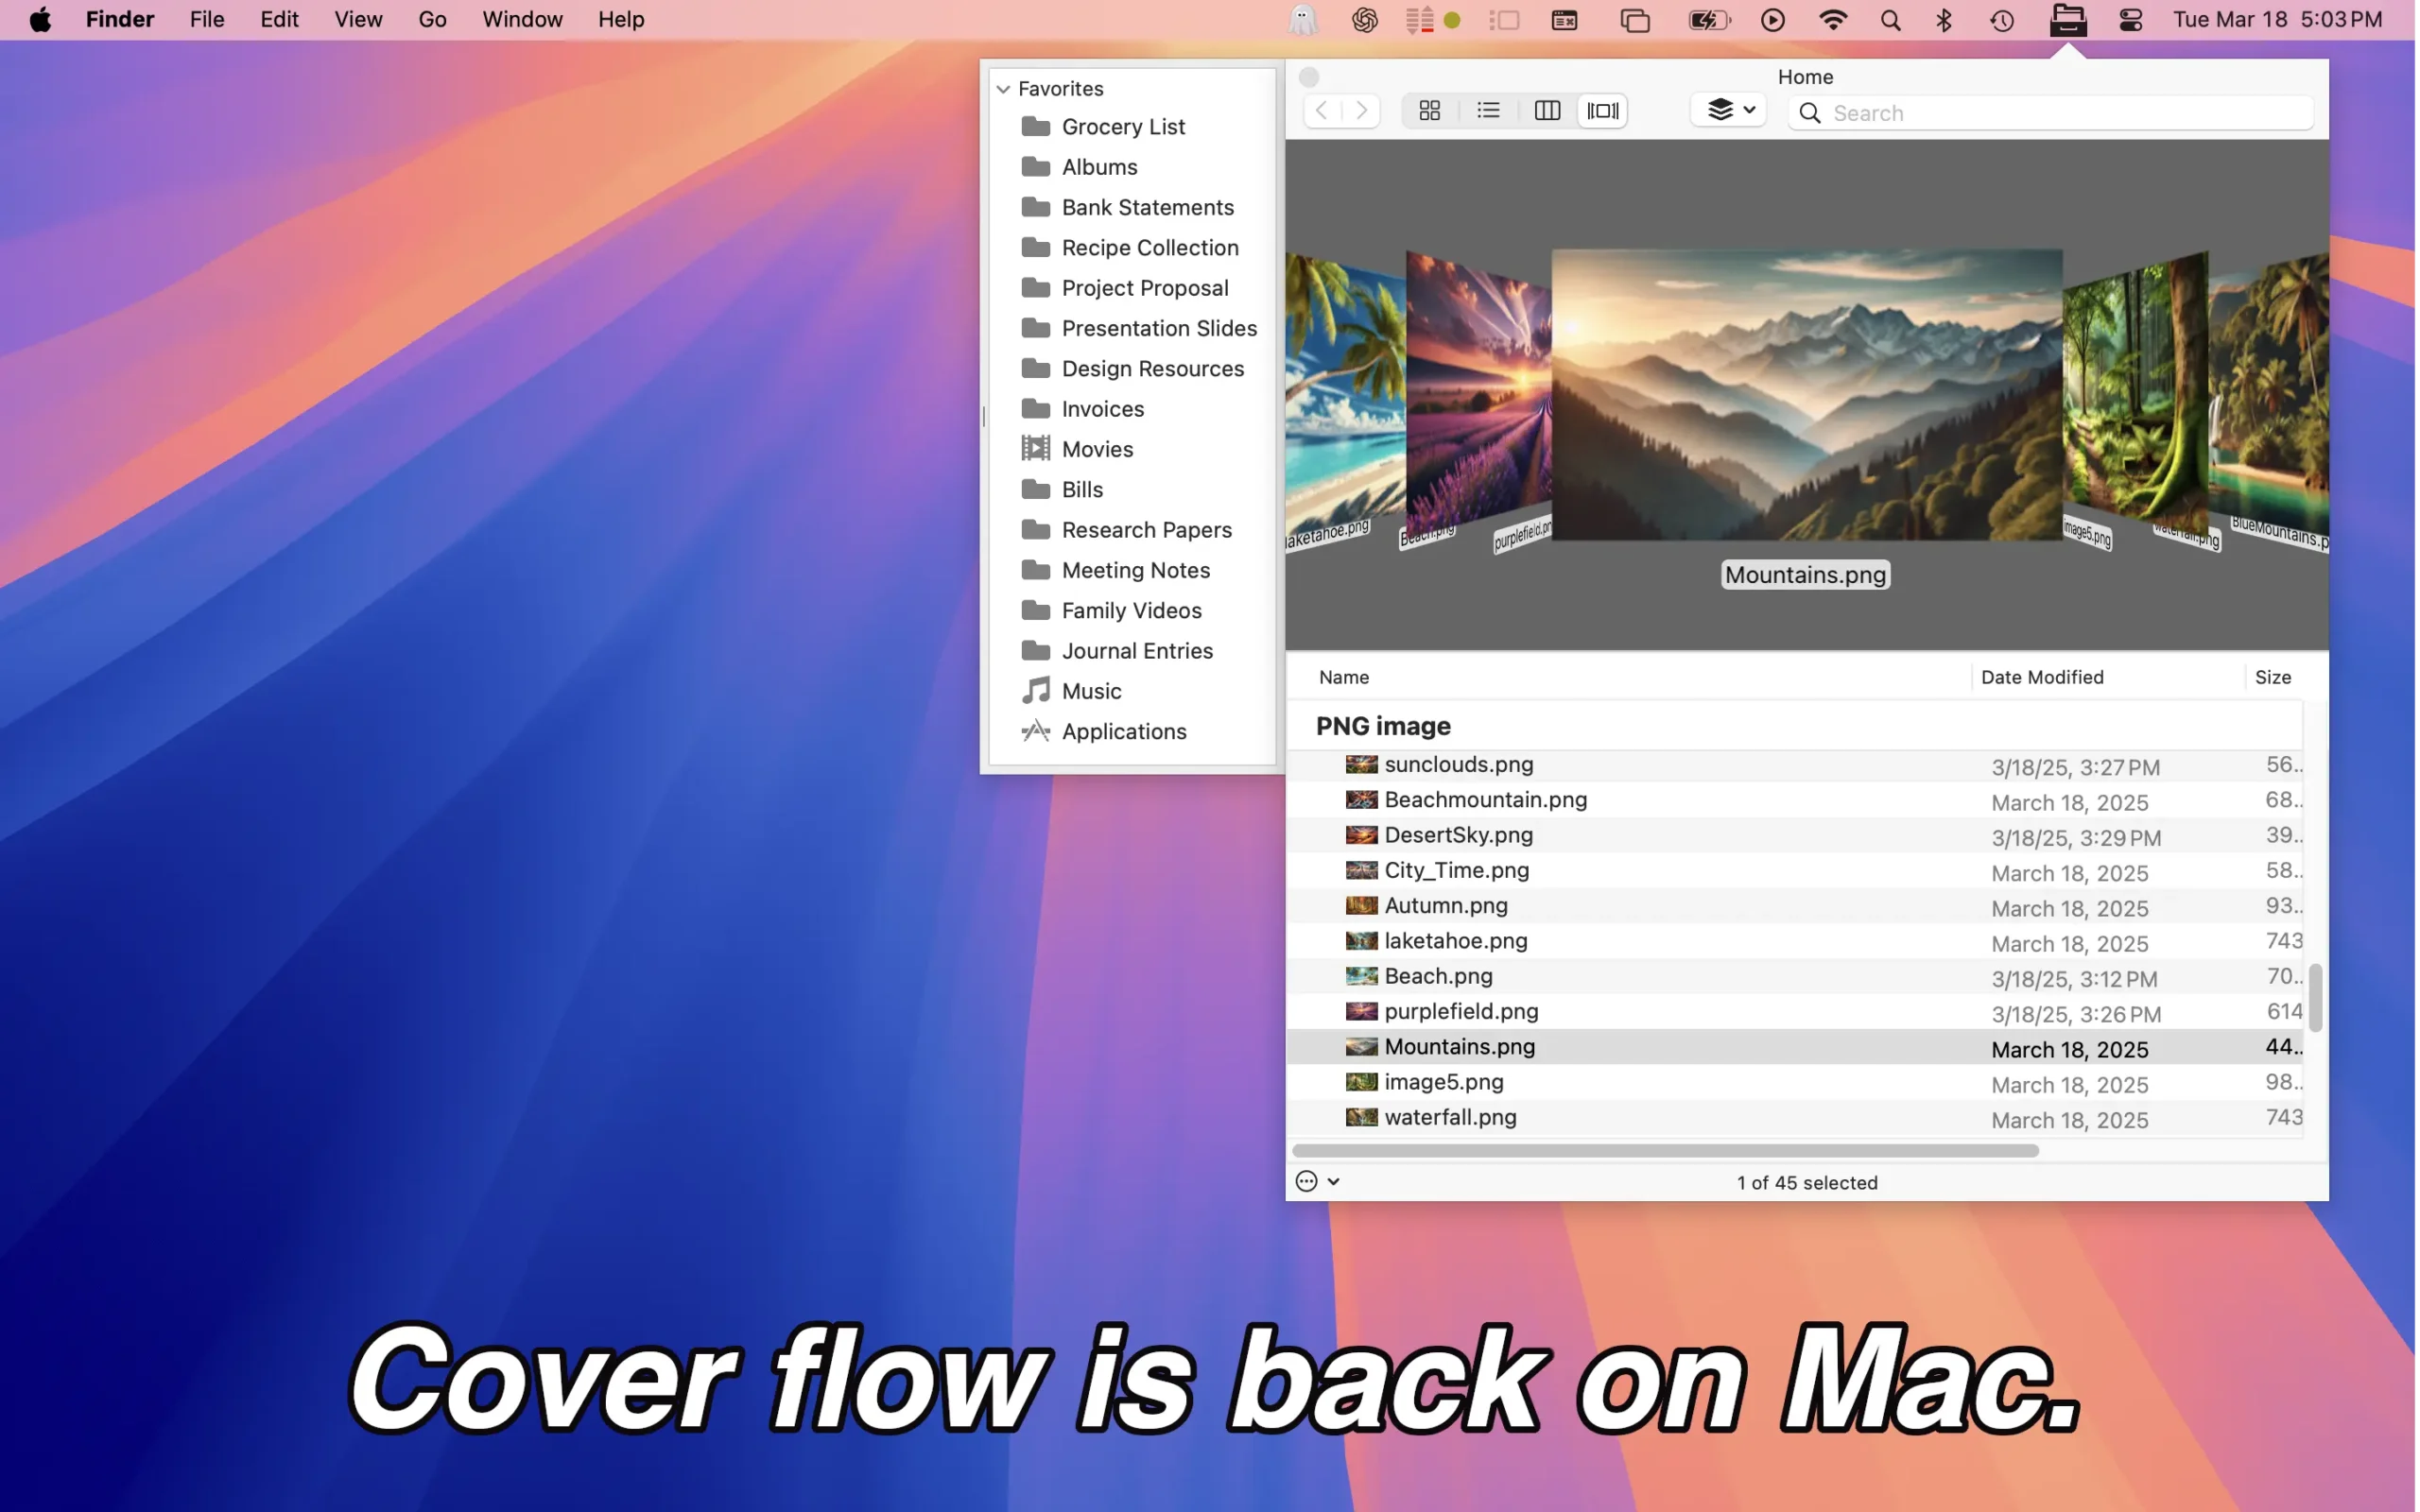The width and height of the screenshot is (2420, 1512).
Task: Sort by the Name column header
Action: pyautogui.click(x=1343, y=677)
